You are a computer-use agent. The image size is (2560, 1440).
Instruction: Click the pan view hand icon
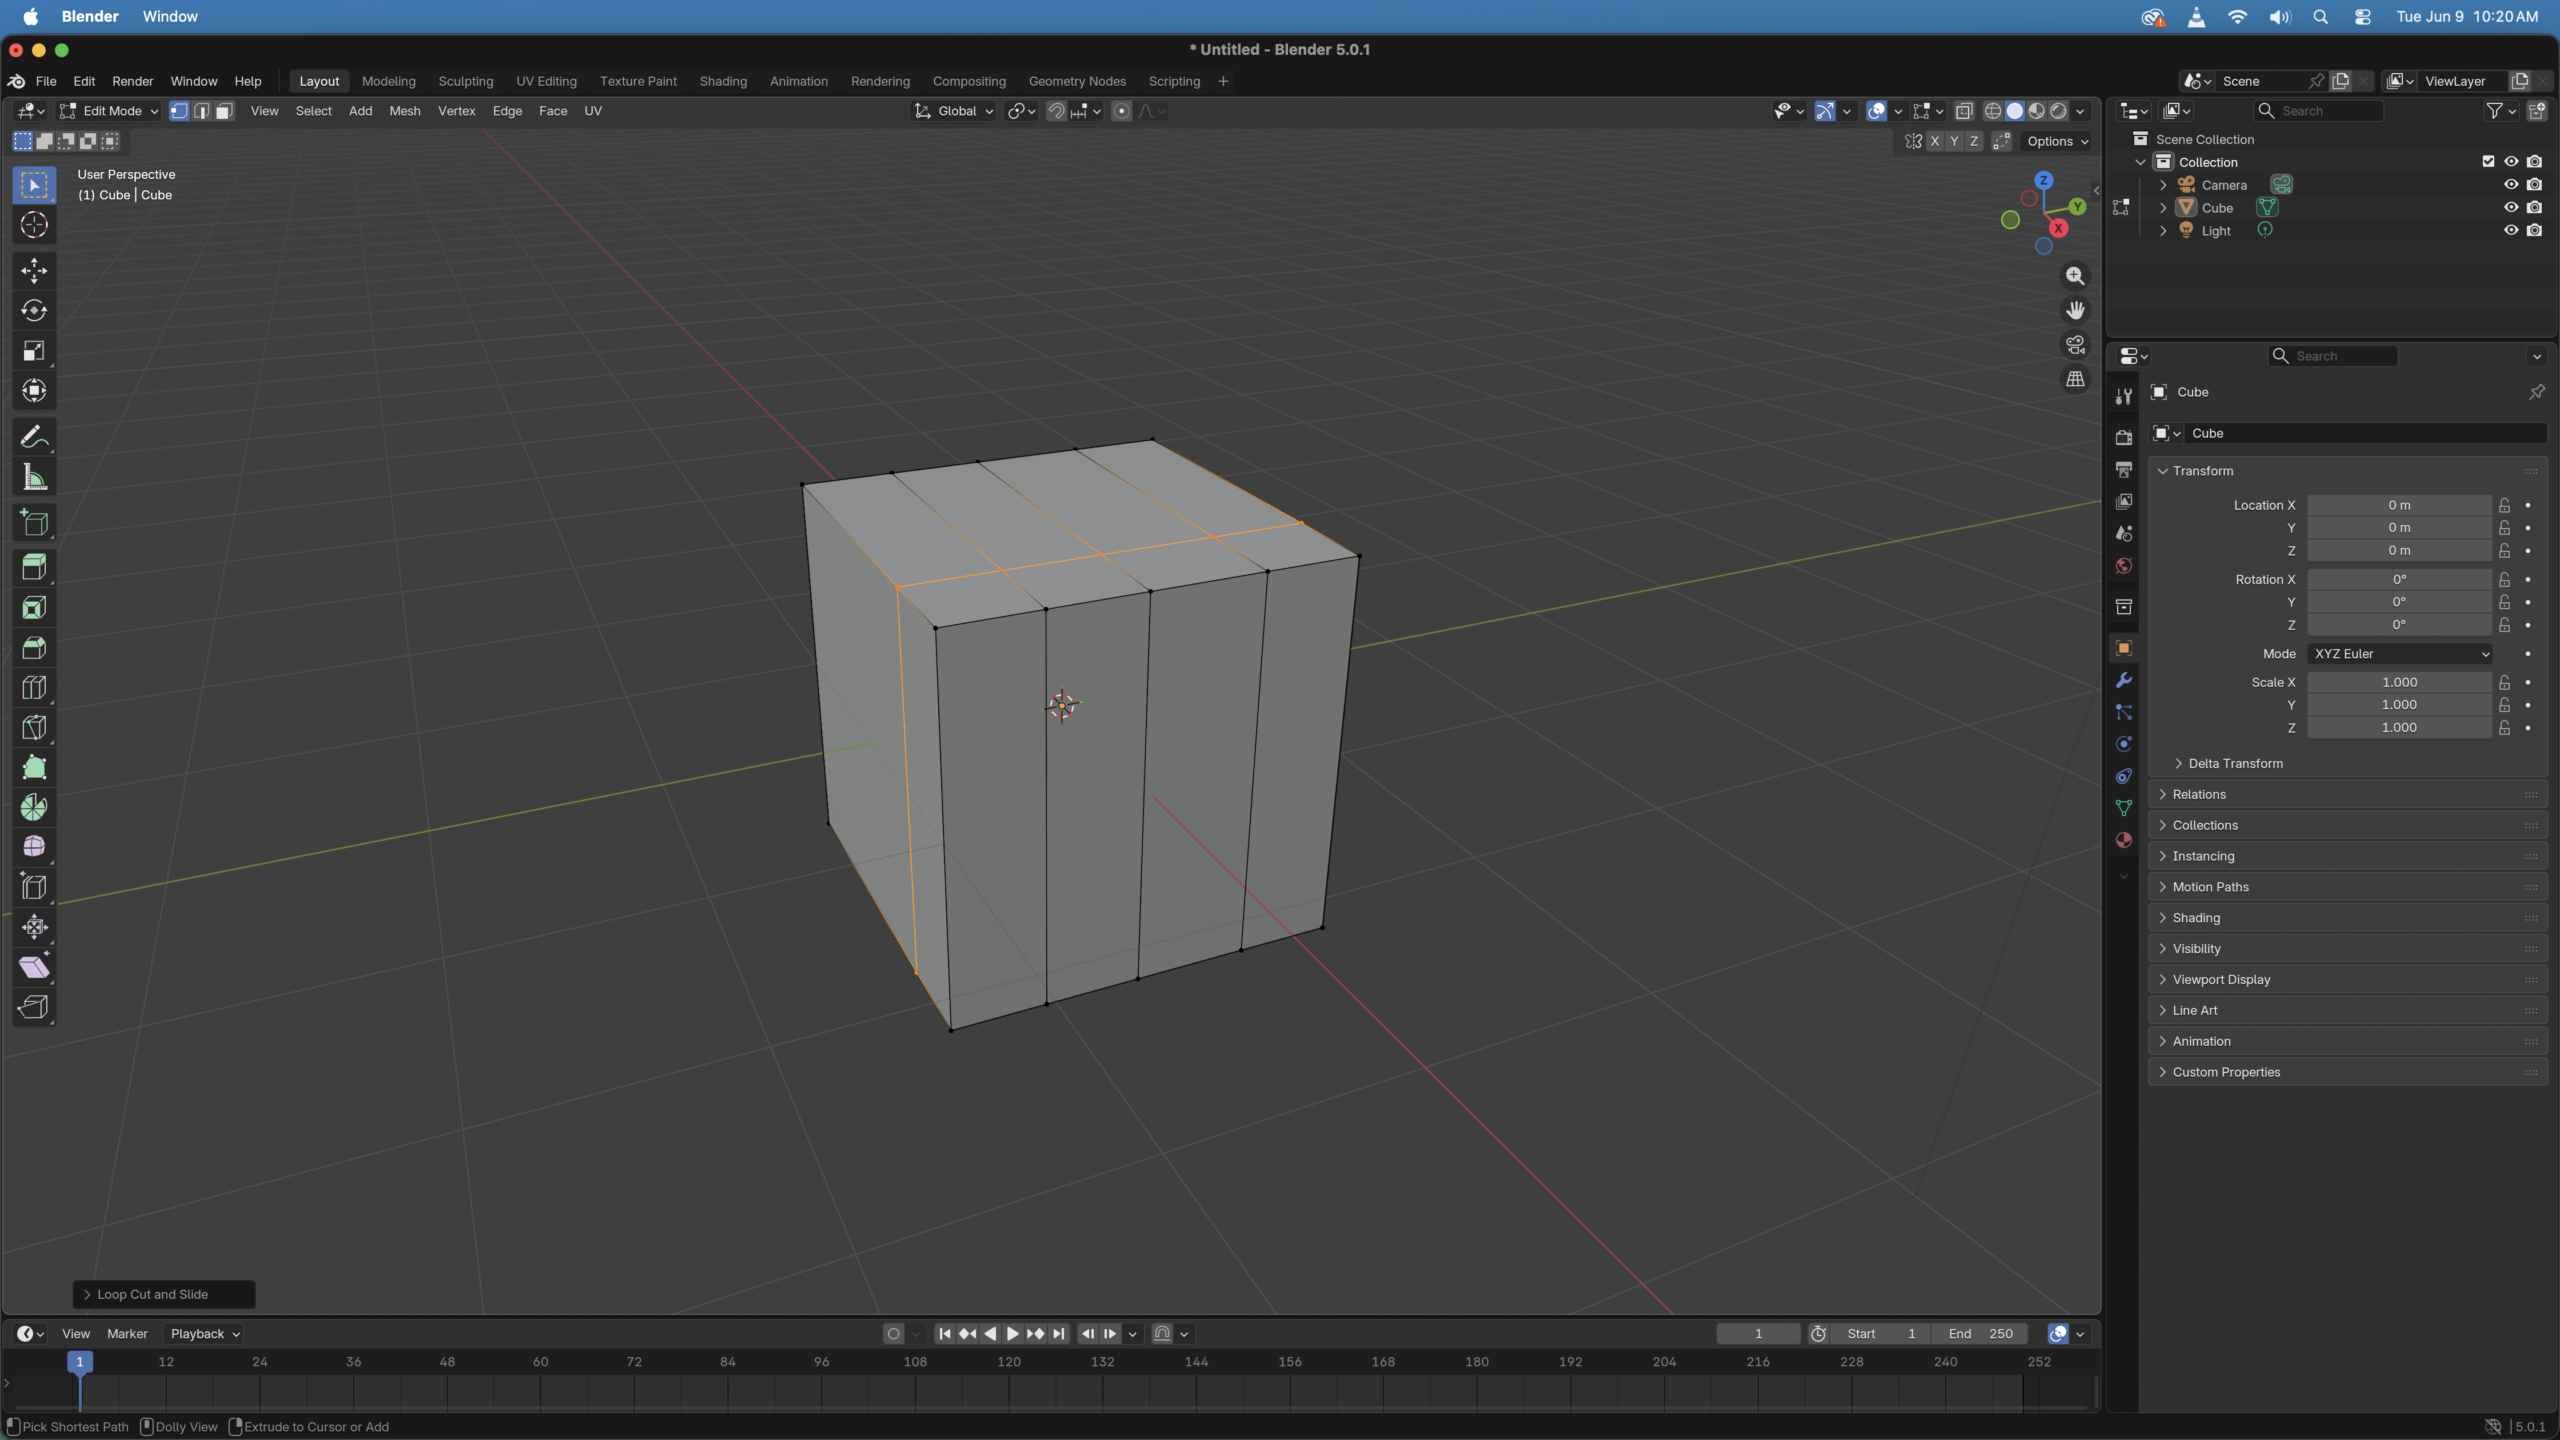2076,311
